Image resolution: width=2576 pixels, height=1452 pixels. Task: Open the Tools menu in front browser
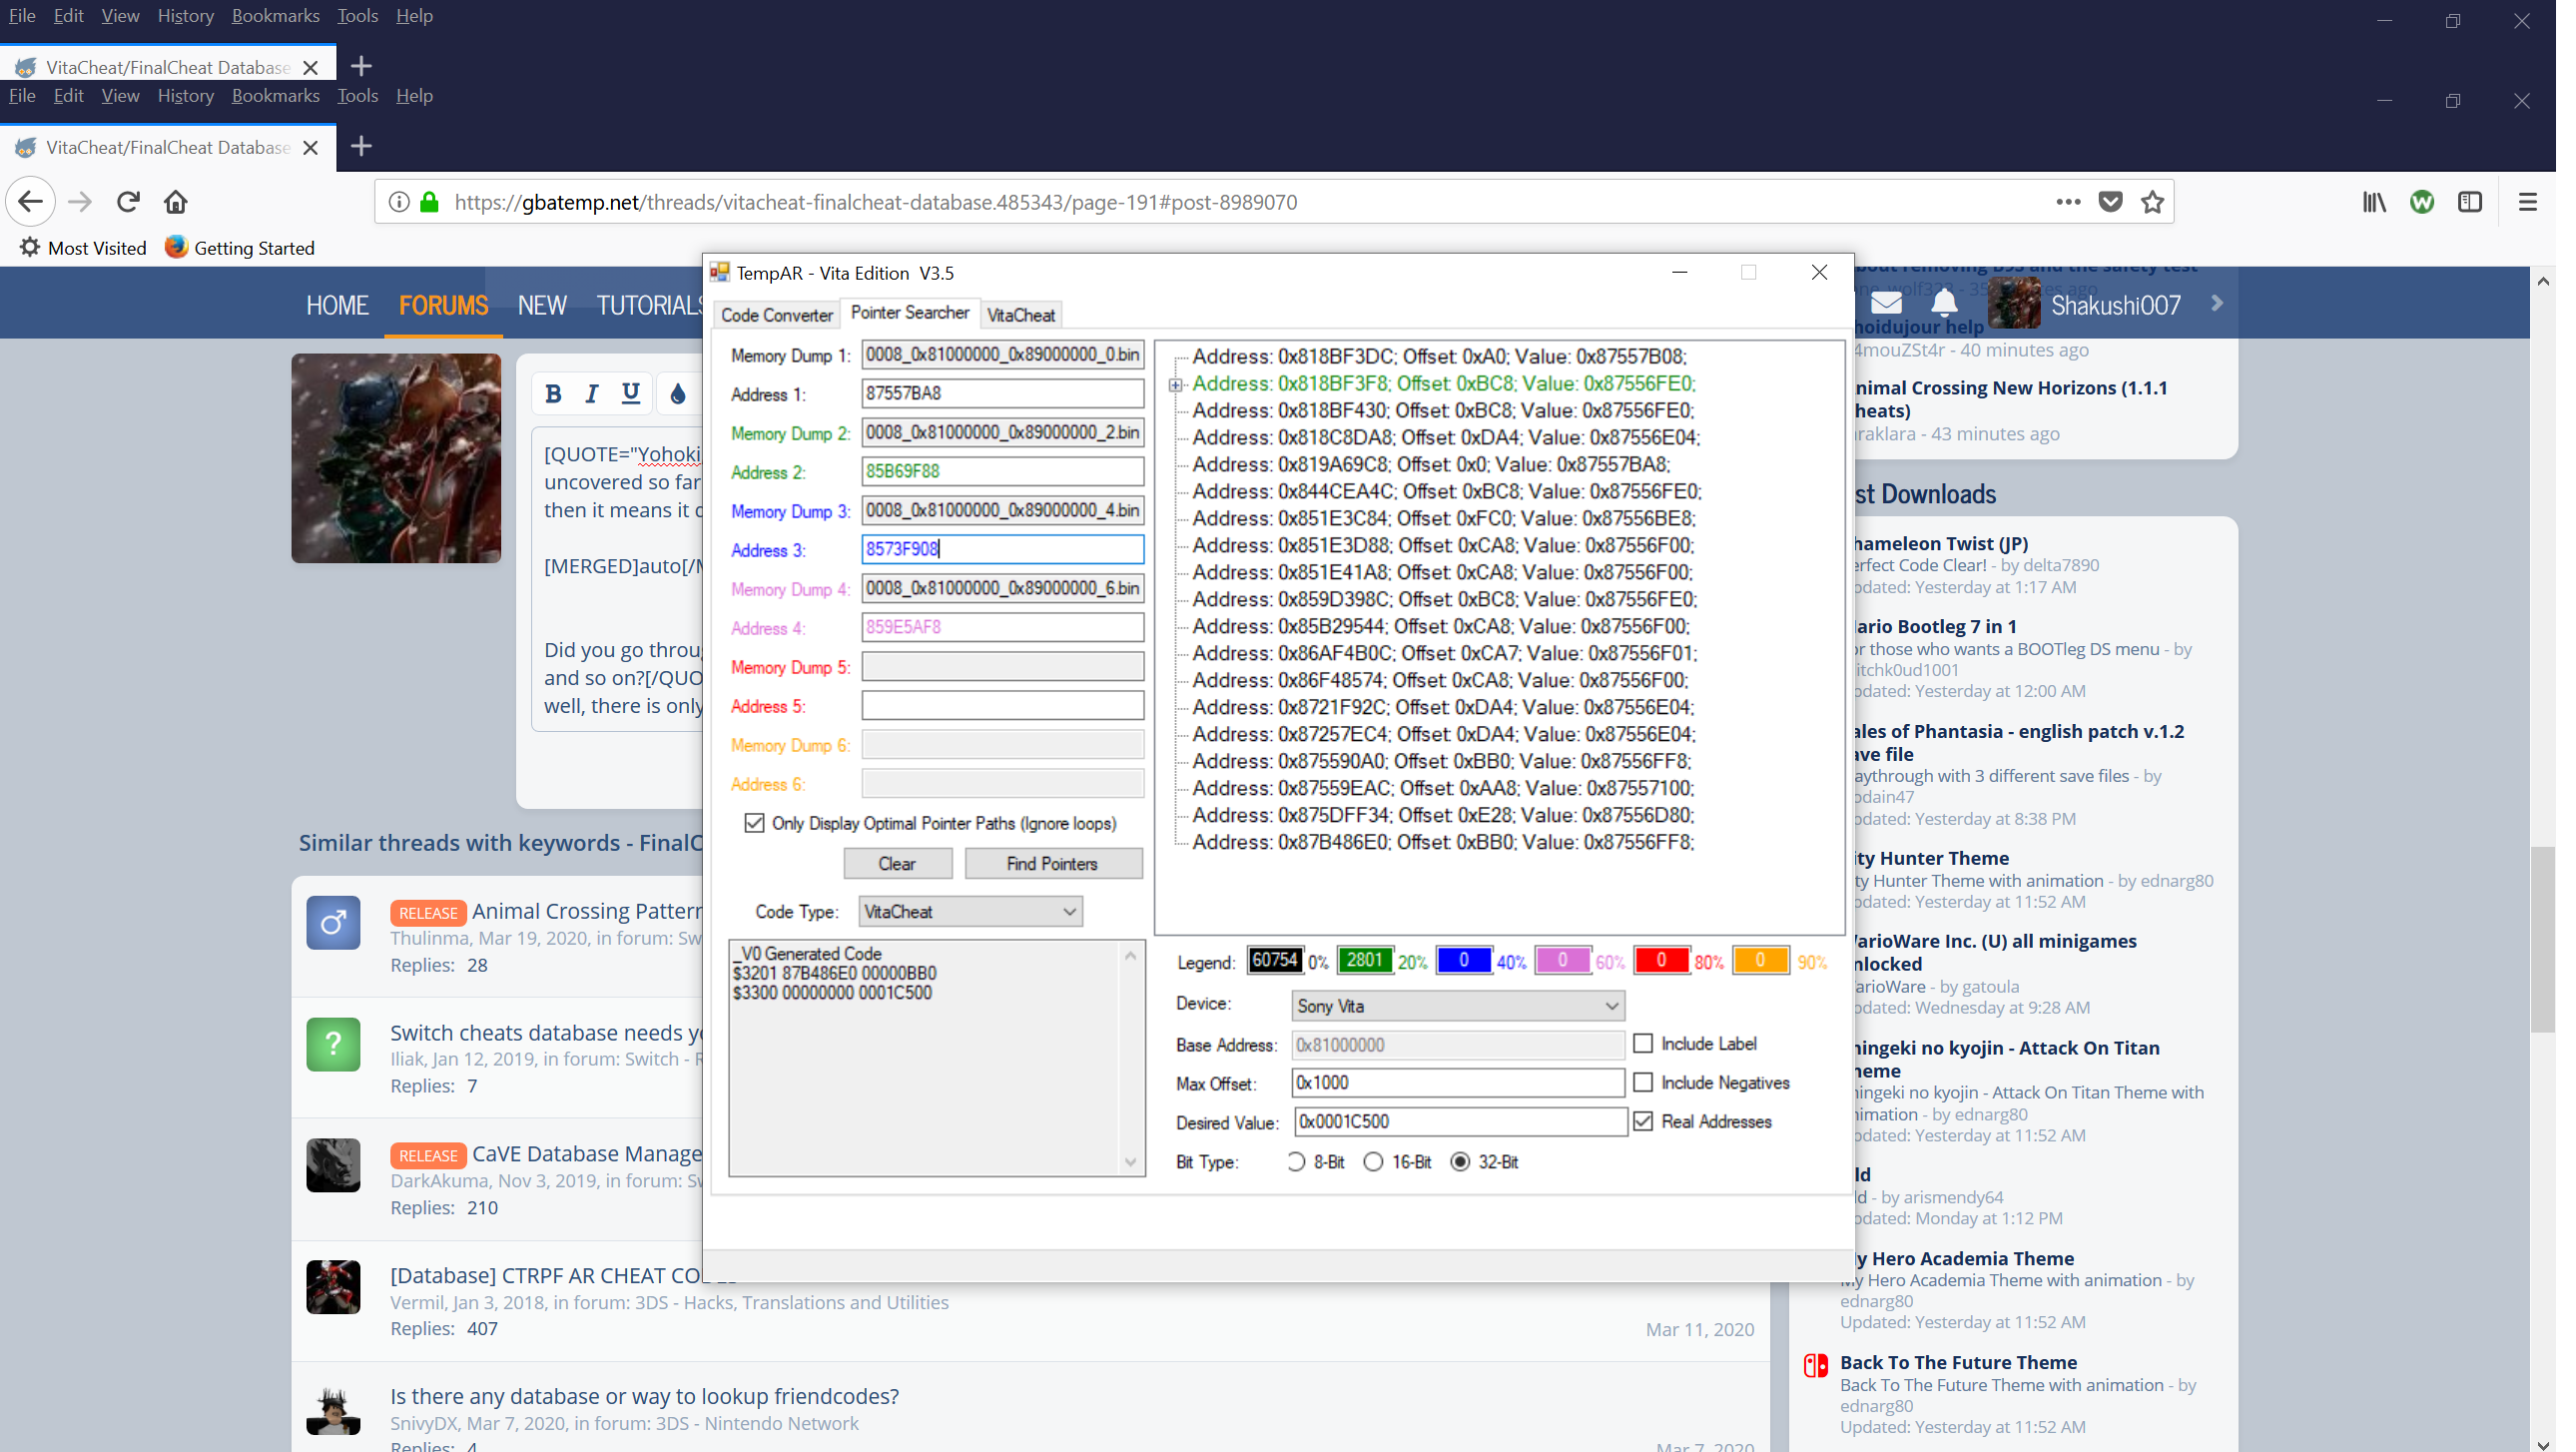(x=357, y=96)
